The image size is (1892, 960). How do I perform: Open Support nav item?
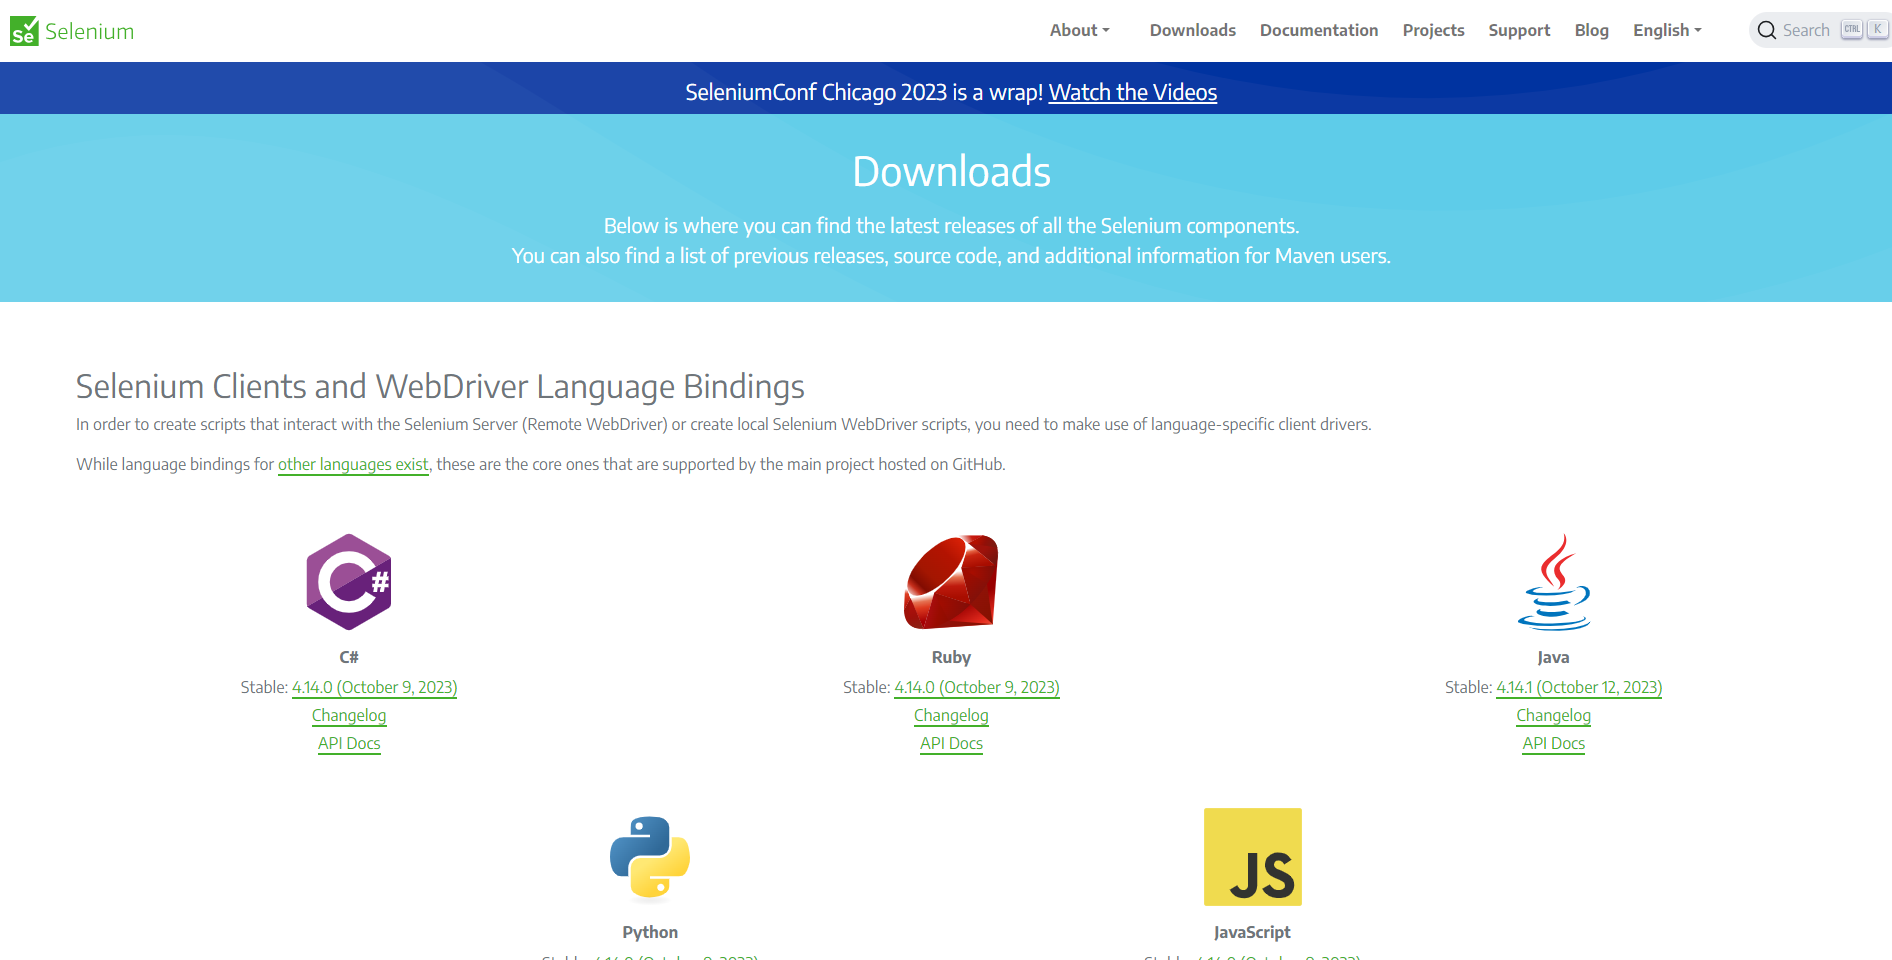pos(1519,30)
